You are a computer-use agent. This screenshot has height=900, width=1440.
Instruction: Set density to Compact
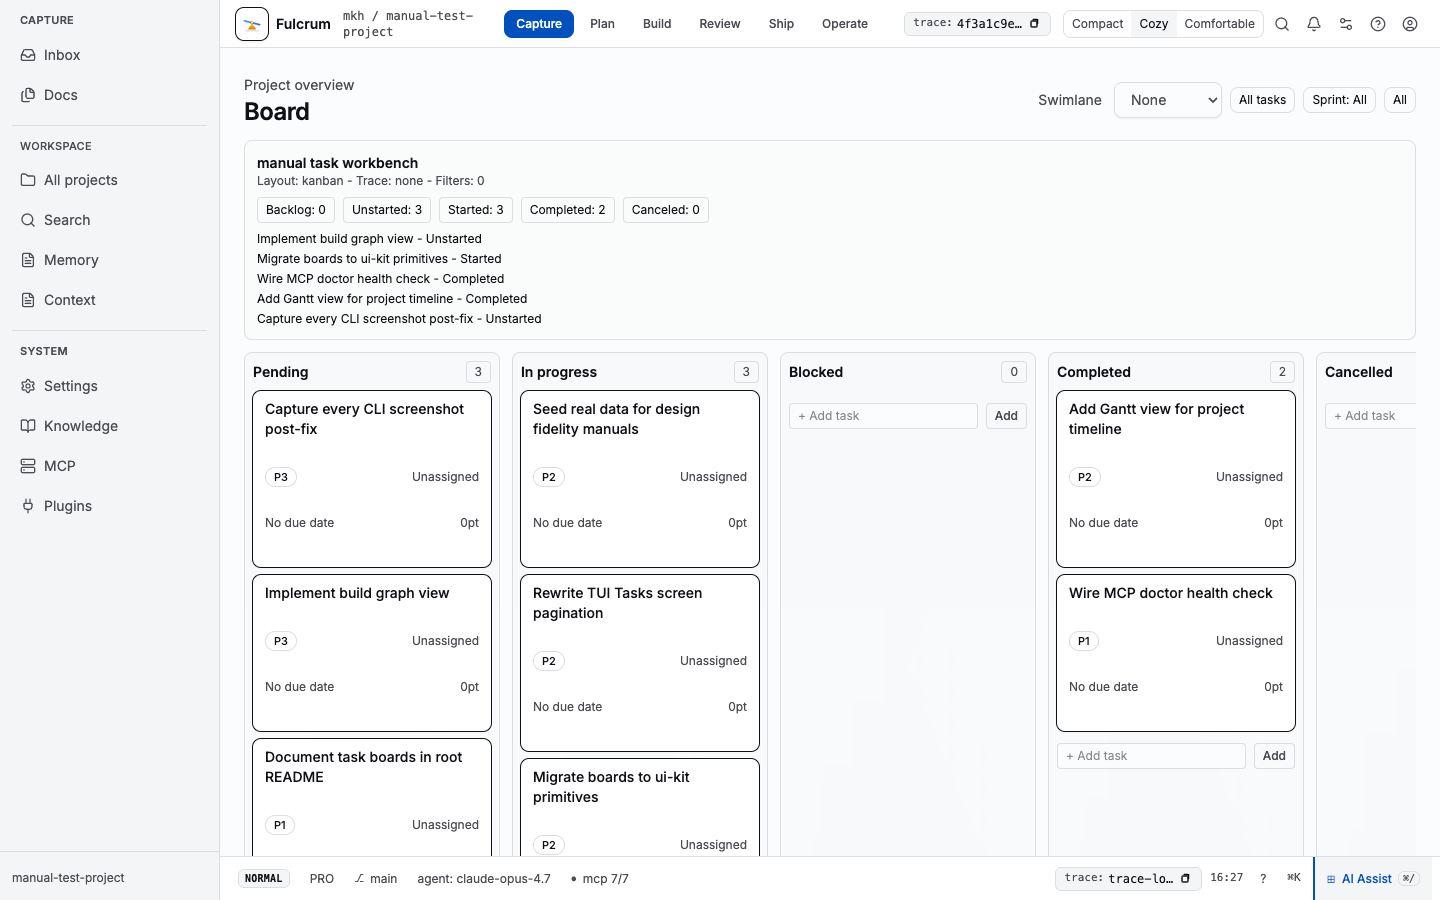click(x=1097, y=24)
